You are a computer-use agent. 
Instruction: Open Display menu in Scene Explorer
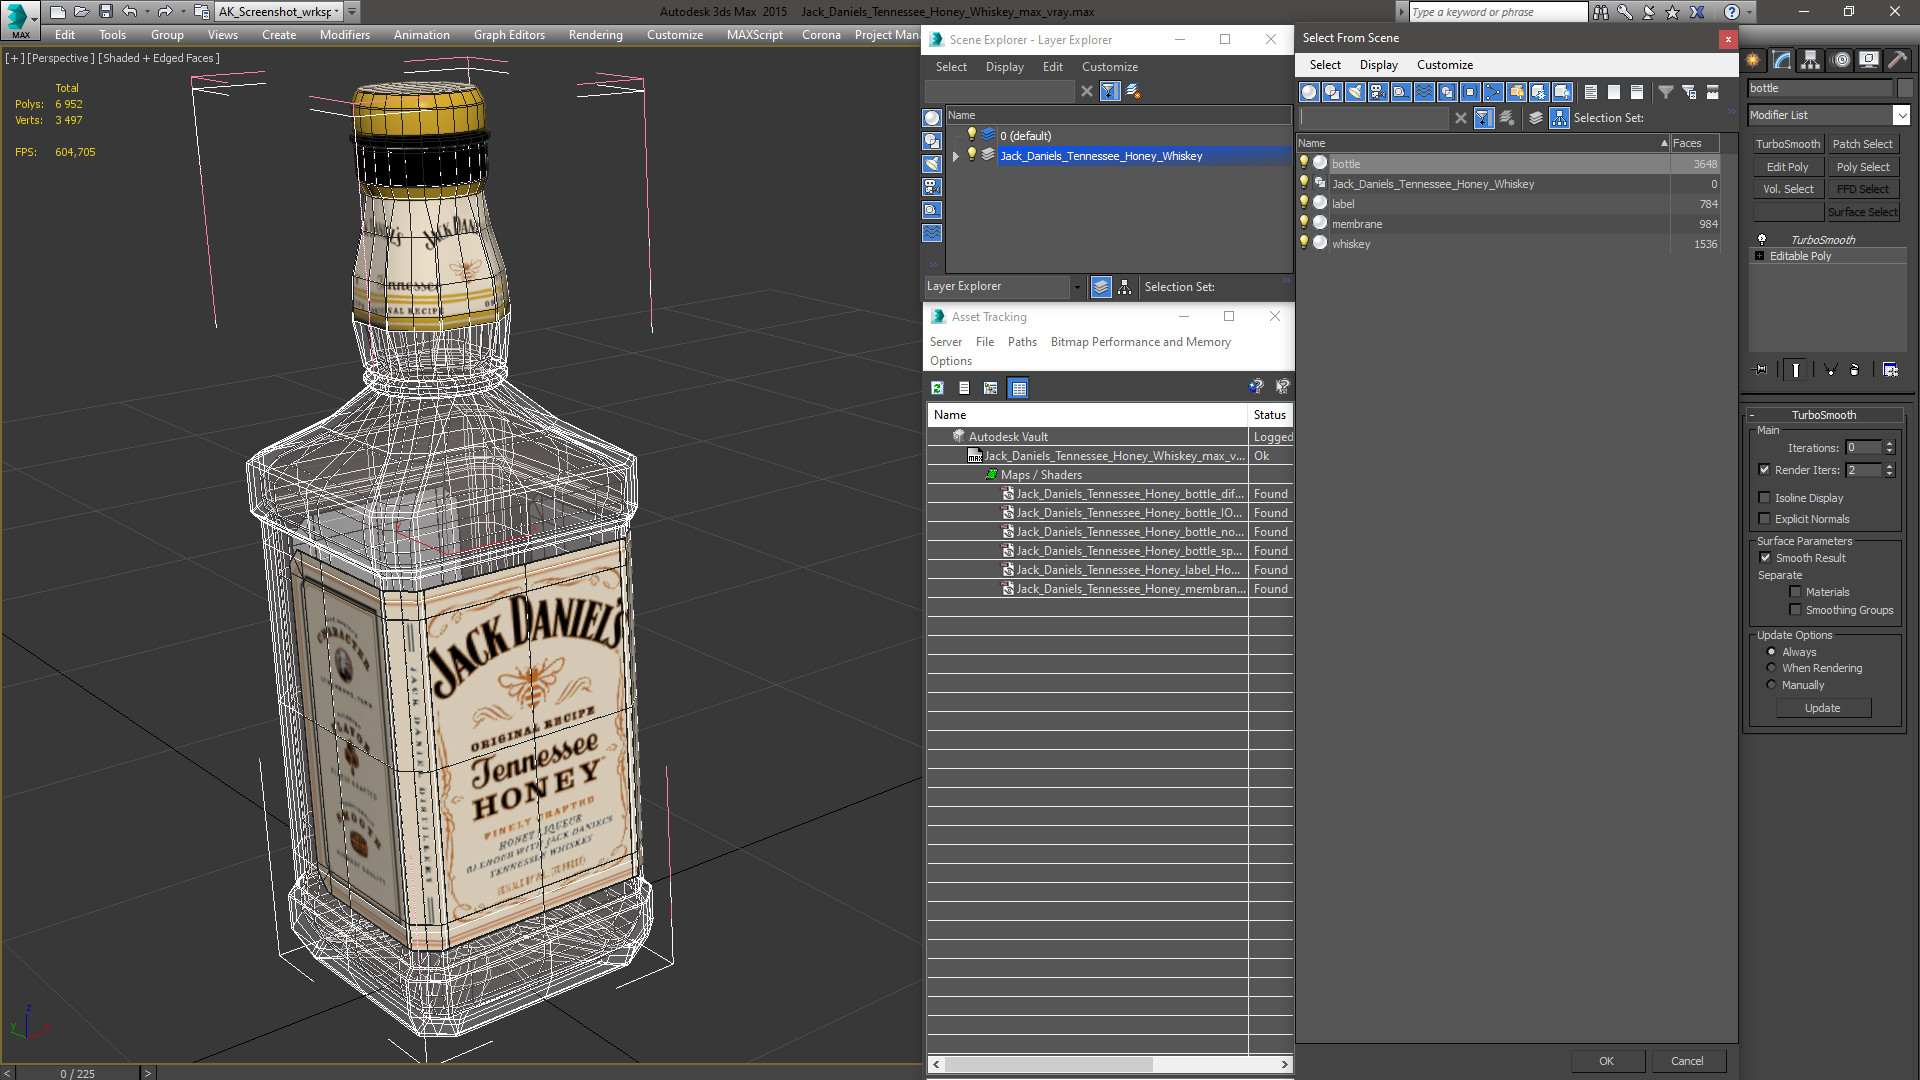(1004, 67)
